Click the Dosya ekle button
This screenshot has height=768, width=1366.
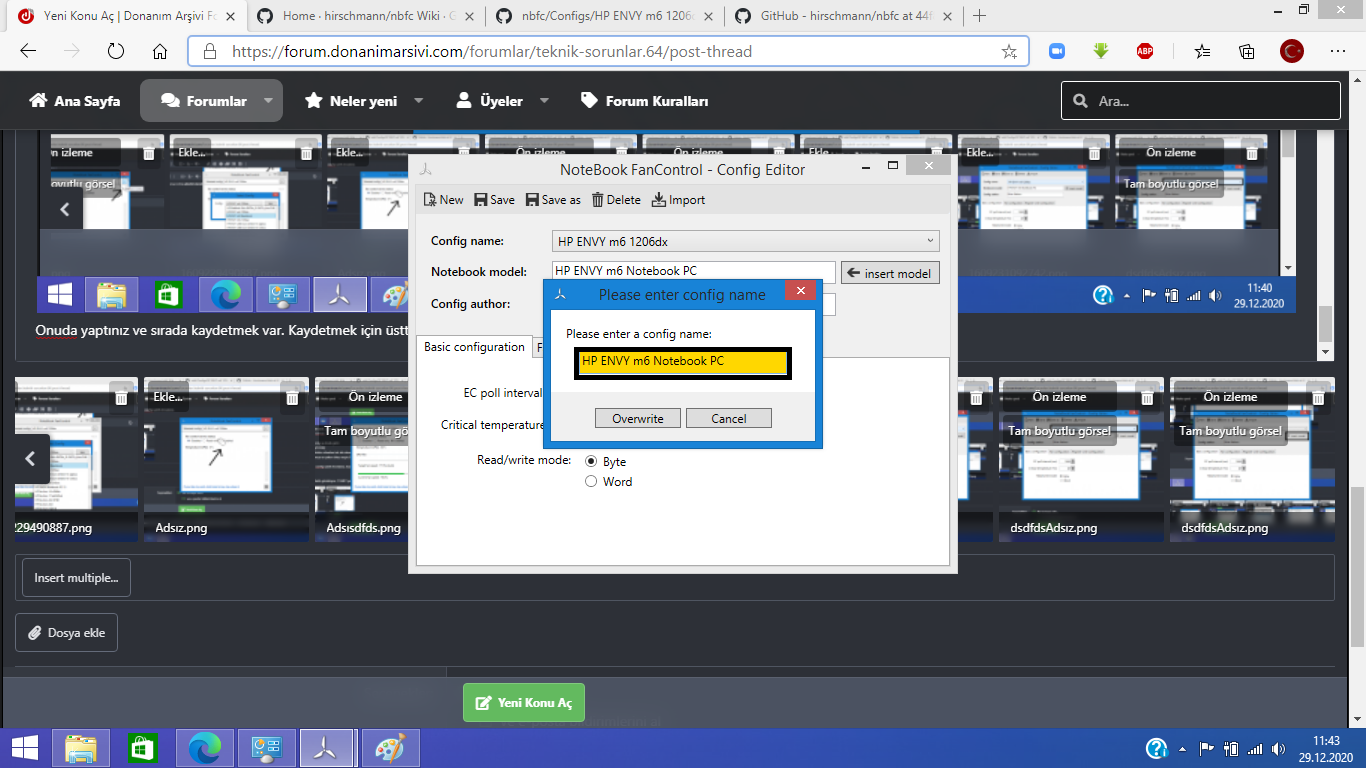[66, 633]
